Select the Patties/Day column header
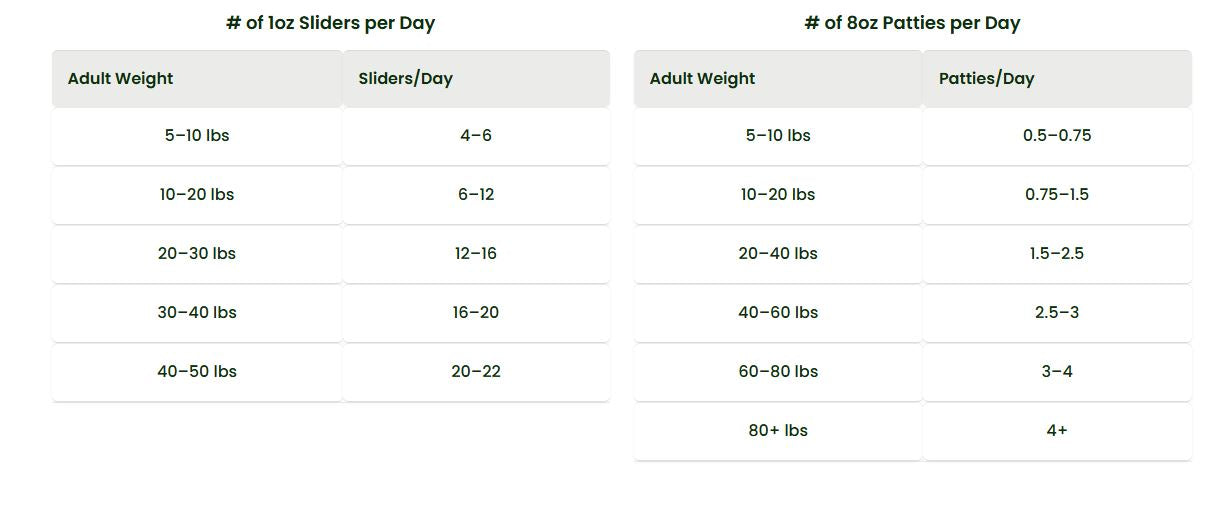Viewport: 1226px width, 517px height. 986,79
